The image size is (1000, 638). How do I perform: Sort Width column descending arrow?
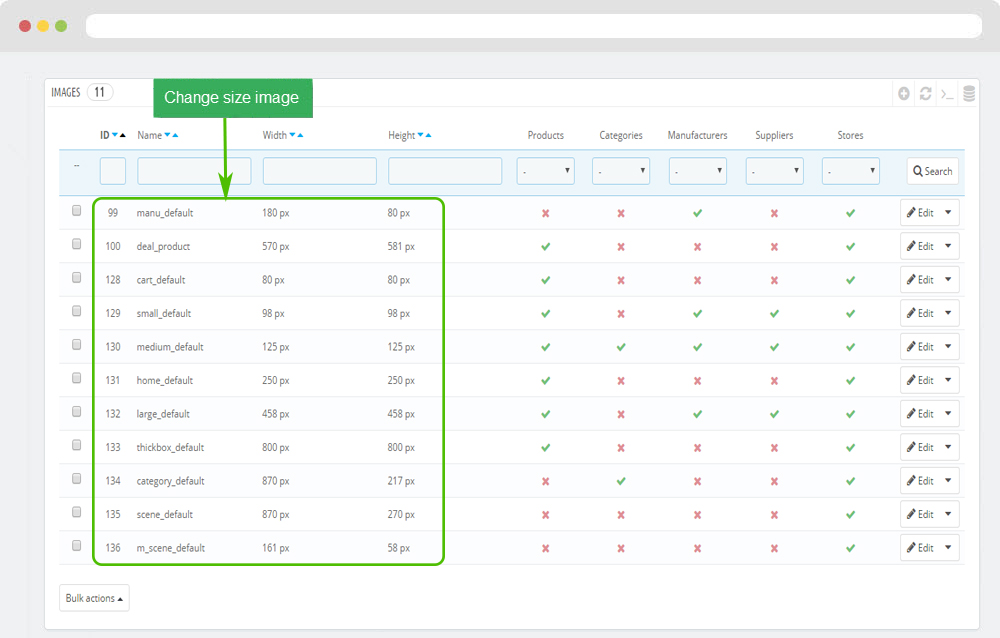click(x=293, y=135)
